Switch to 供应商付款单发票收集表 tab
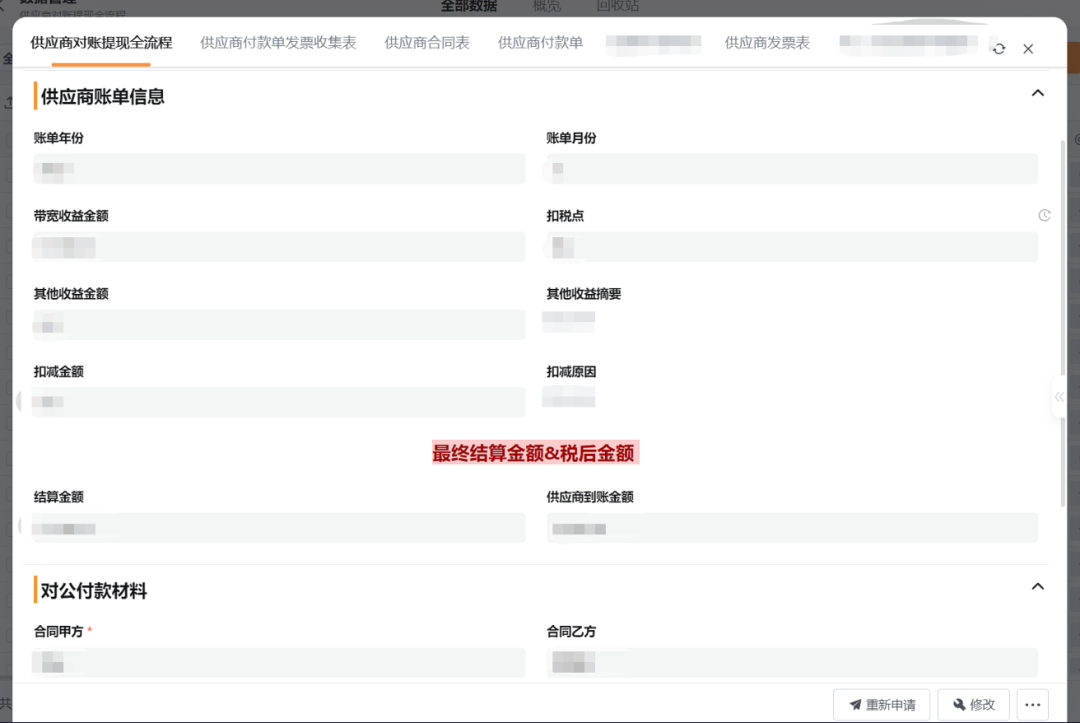The height and width of the screenshot is (723, 1080). (x=278, y=43)
